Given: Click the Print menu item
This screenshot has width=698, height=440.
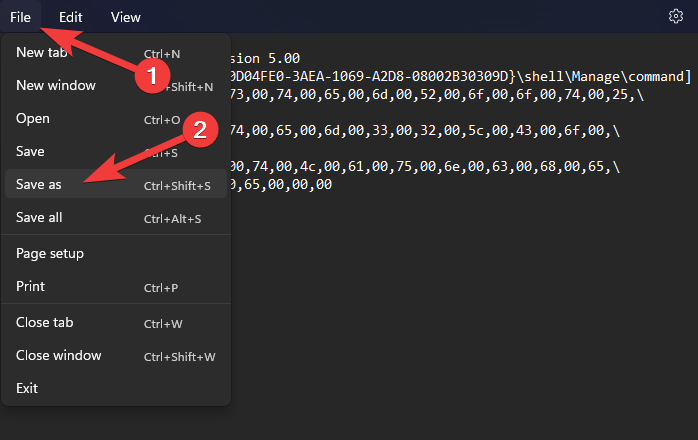Looking at the screenshot, I should pos(30,287).
